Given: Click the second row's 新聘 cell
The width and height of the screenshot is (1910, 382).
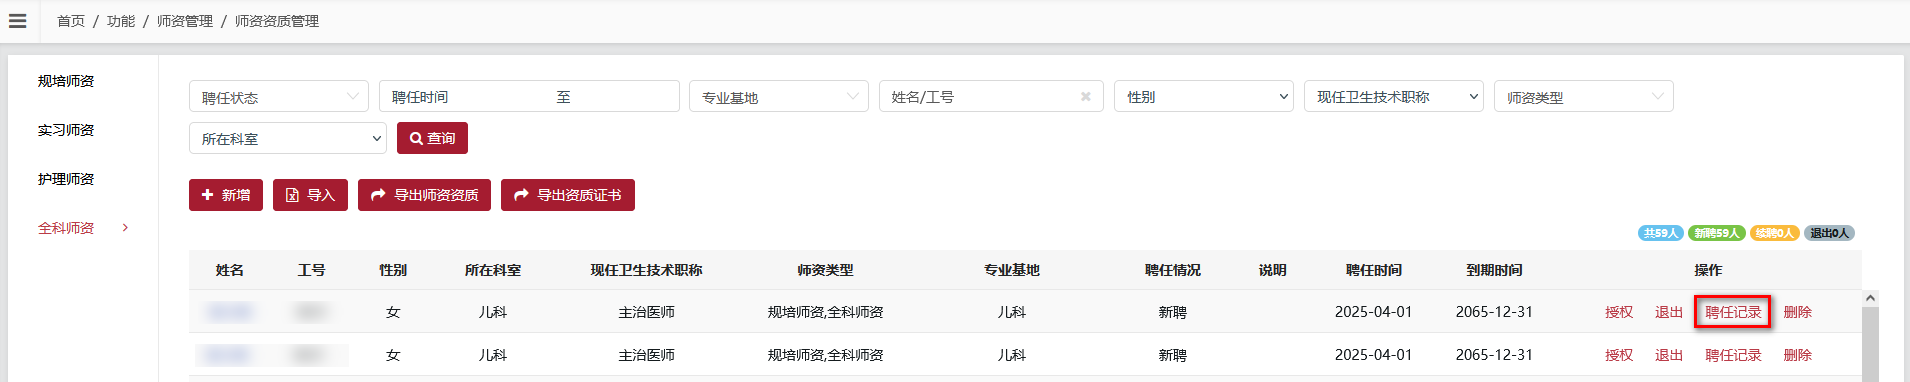Looking at the screenshot, I should pos(1172,355).
